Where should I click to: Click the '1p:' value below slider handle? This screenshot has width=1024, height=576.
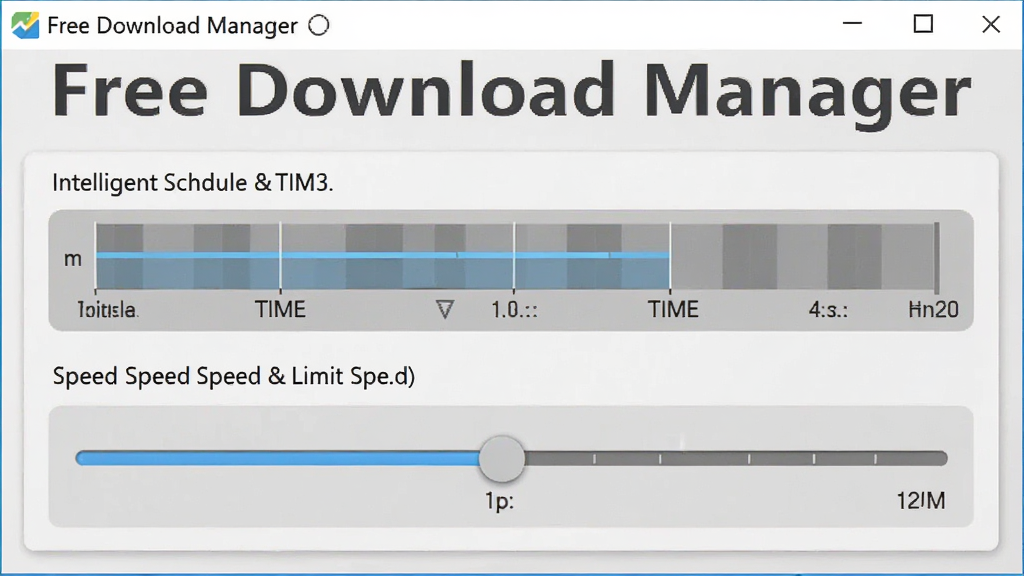coord(500,502)
